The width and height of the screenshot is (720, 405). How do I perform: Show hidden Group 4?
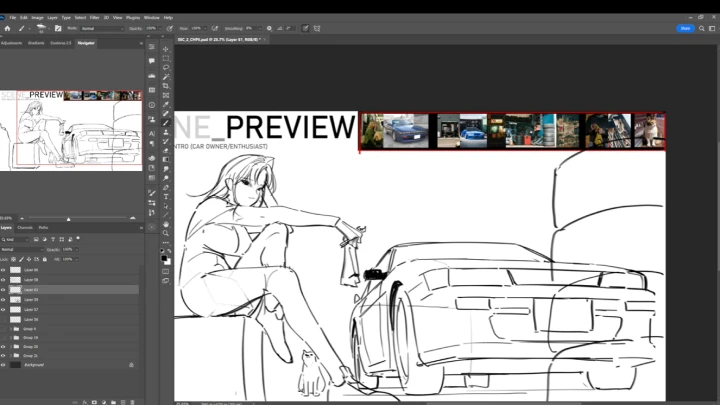tap(3, 329)
